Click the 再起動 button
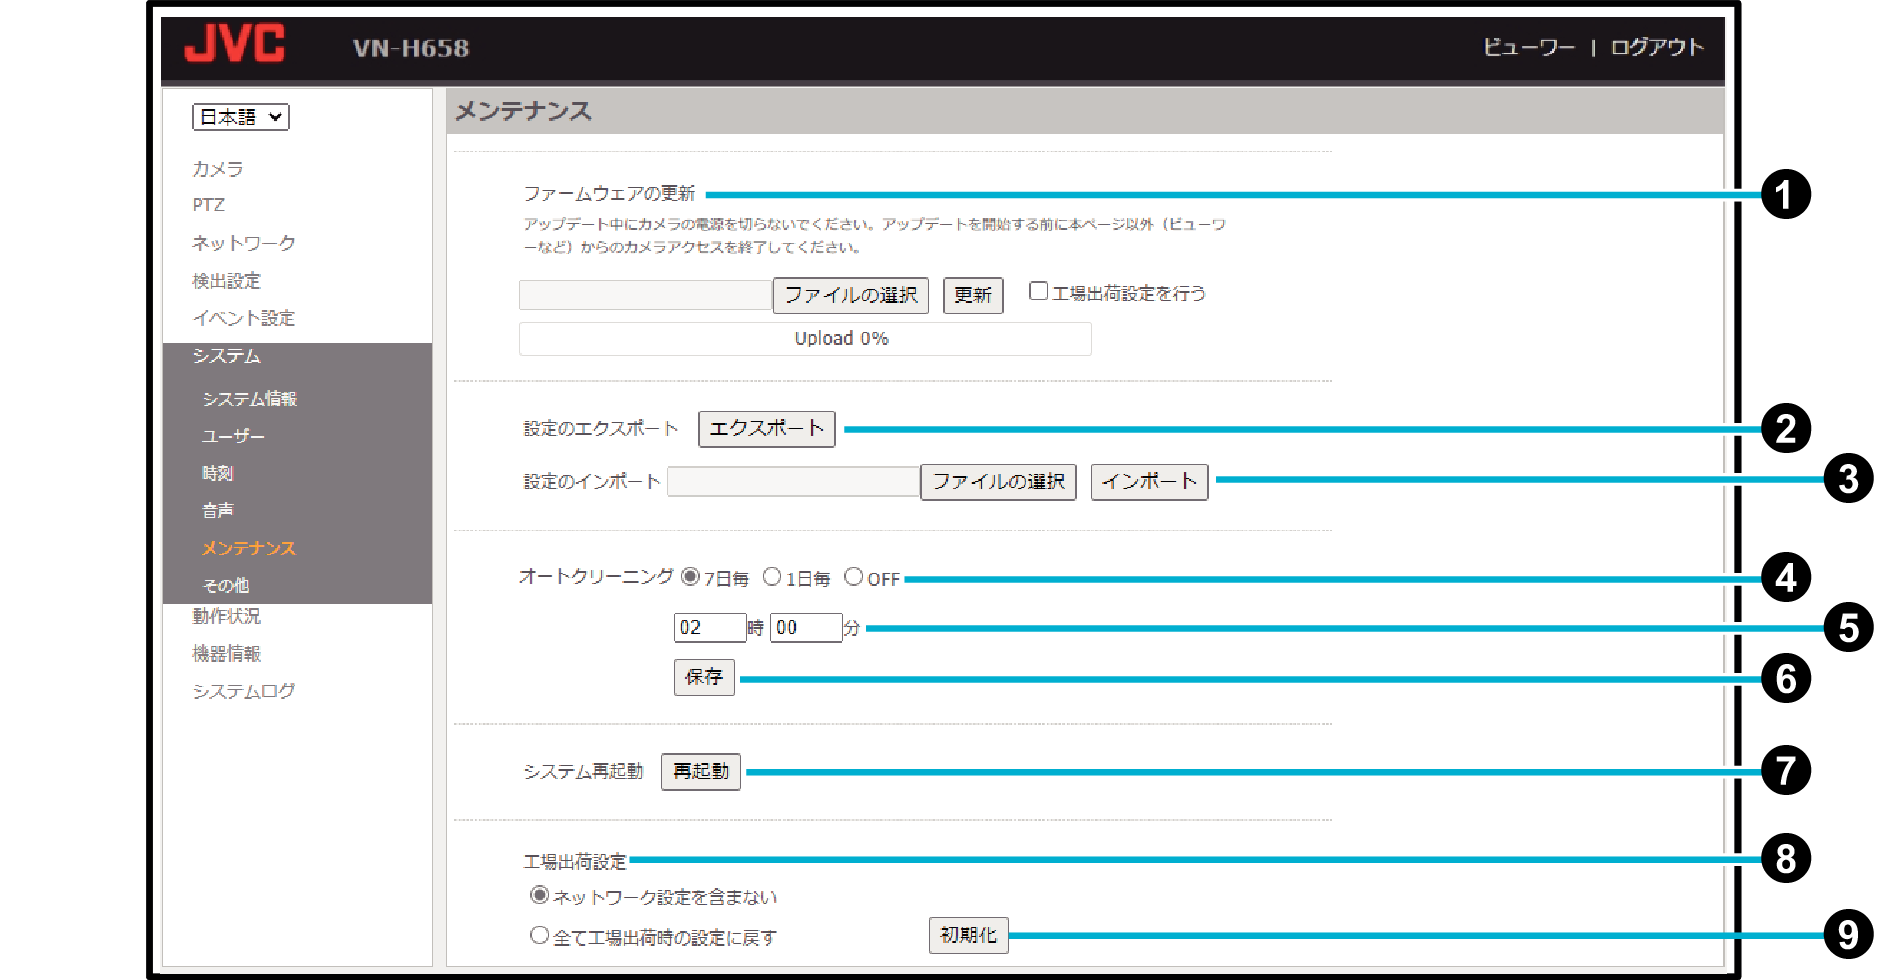The height and width of the screenshot is (980, 1888). point(701,772)
